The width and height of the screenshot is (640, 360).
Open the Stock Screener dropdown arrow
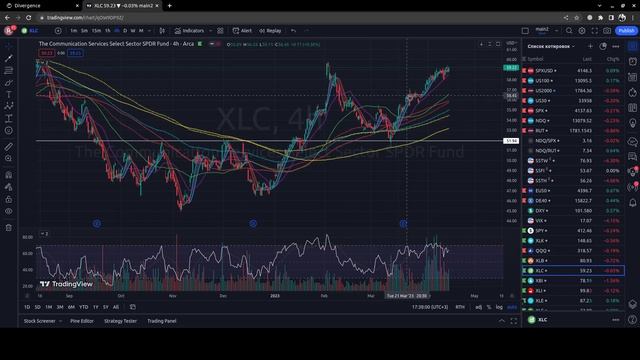(x=60, y=321)
